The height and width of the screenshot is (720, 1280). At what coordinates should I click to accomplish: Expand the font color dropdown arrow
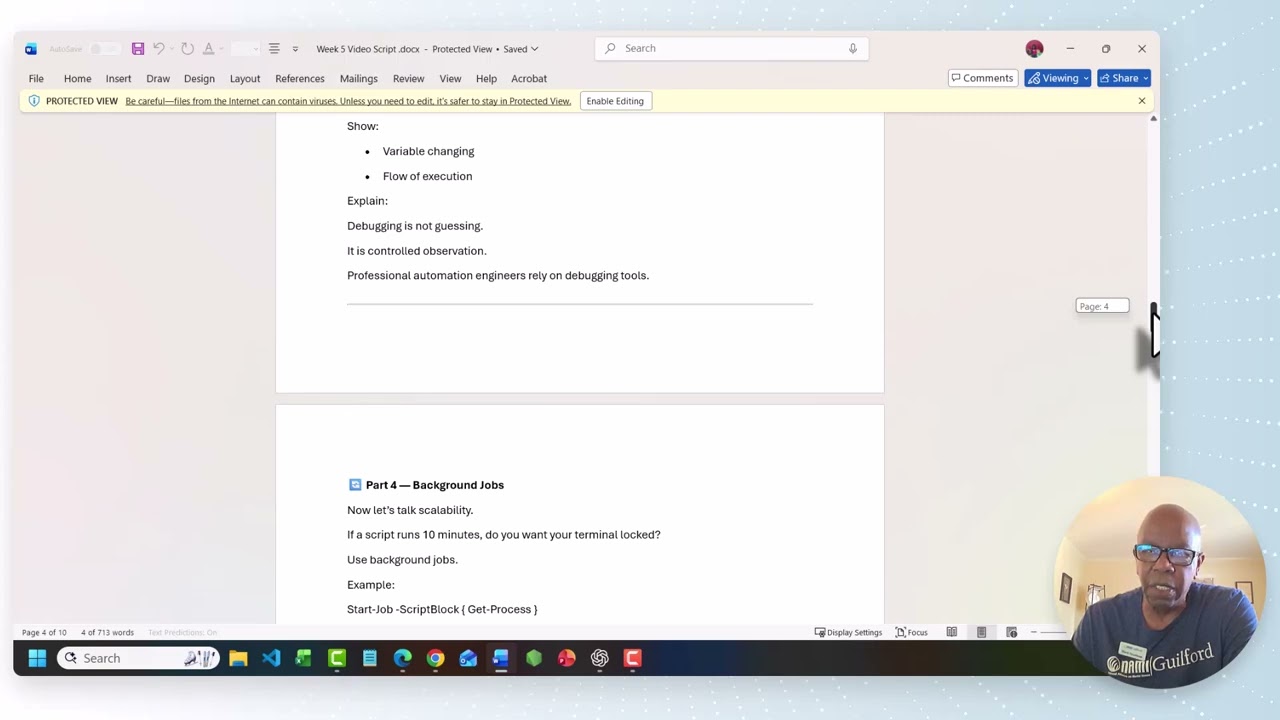(x=221, y=49)
